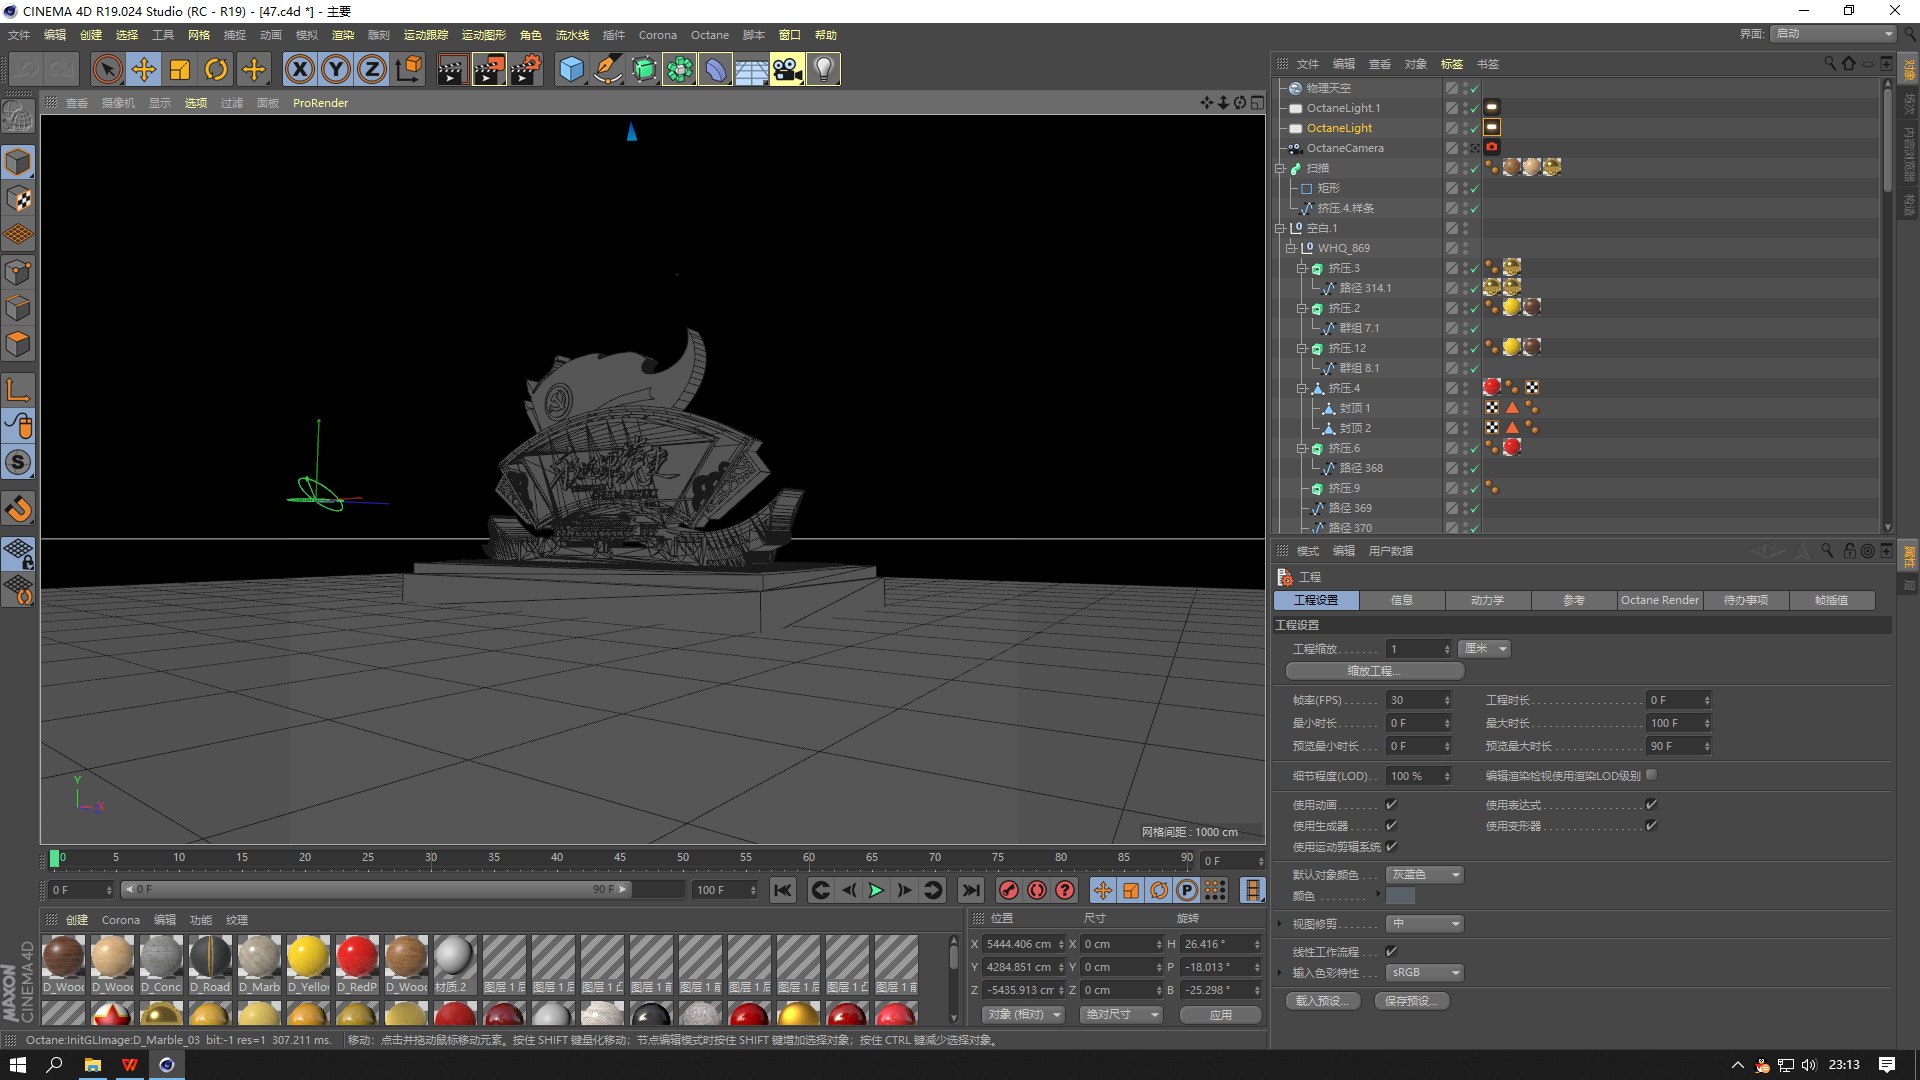The height and width of the screenshot is (1080, 1920).
Task: Collapse 空白.1 tree node
Action: pyautogui.click(x=1279, y=228)
